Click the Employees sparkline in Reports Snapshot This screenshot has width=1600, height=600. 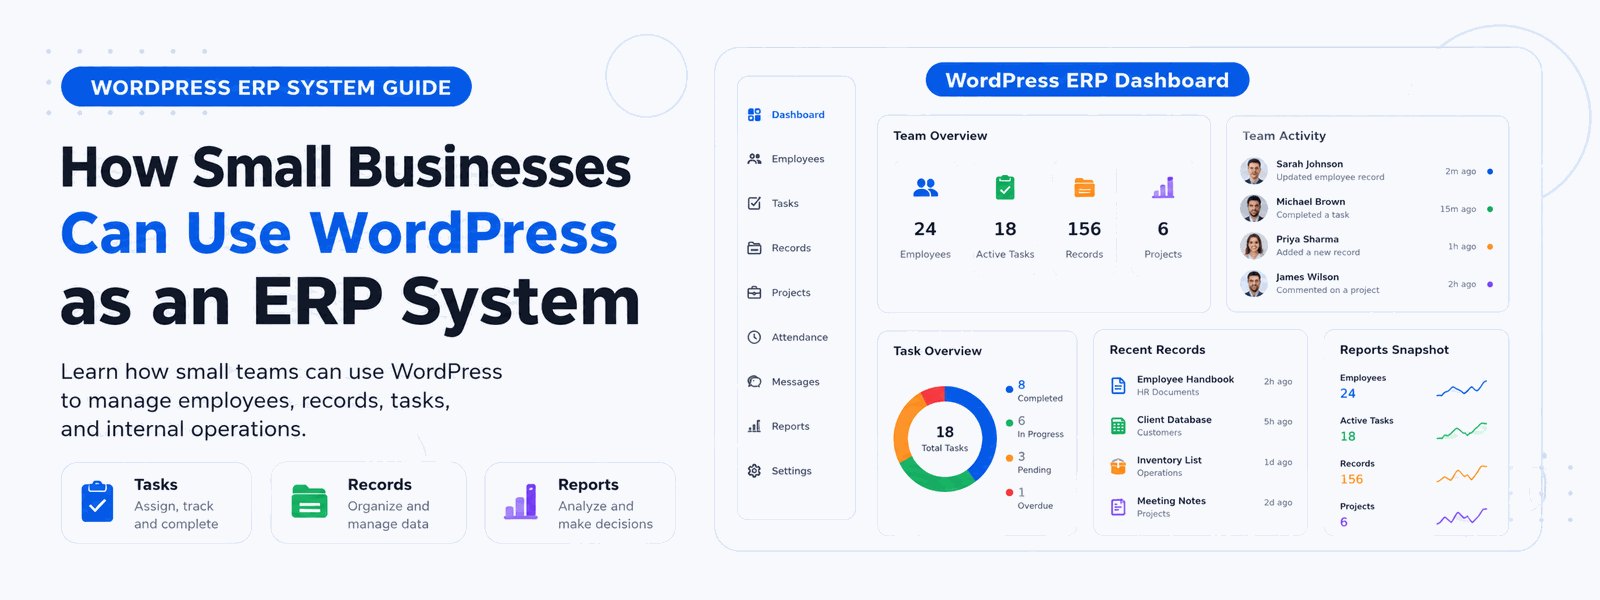click(1462, 388)
